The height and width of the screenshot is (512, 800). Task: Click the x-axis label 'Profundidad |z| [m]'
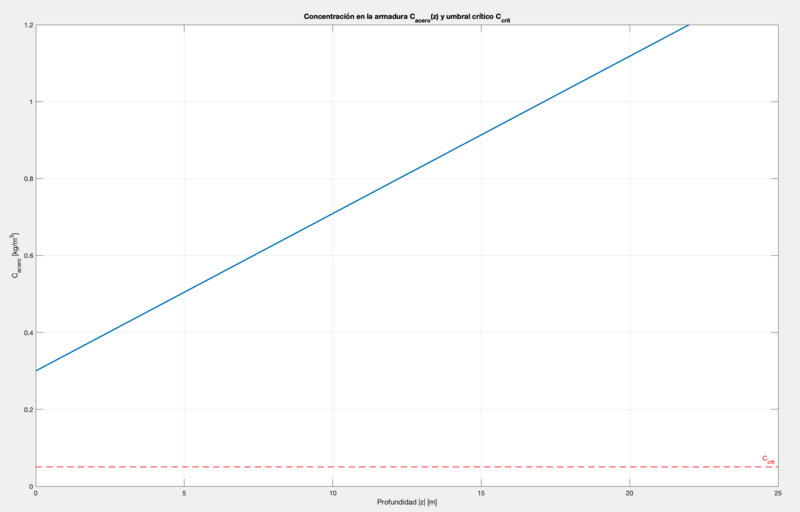point(407,502)
